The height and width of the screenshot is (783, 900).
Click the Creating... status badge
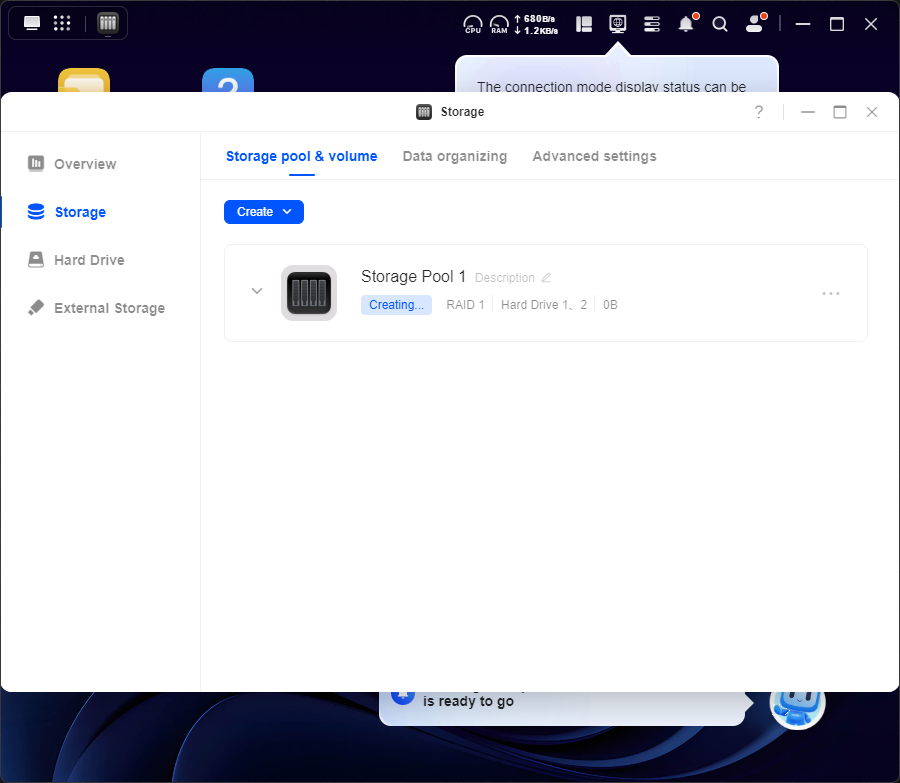(x=396, y=305)
